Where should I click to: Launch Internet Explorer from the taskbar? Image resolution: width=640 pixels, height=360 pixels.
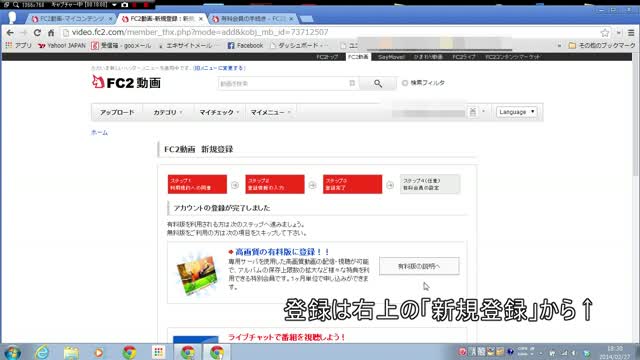pyautogui.click(x=42, y=352)
